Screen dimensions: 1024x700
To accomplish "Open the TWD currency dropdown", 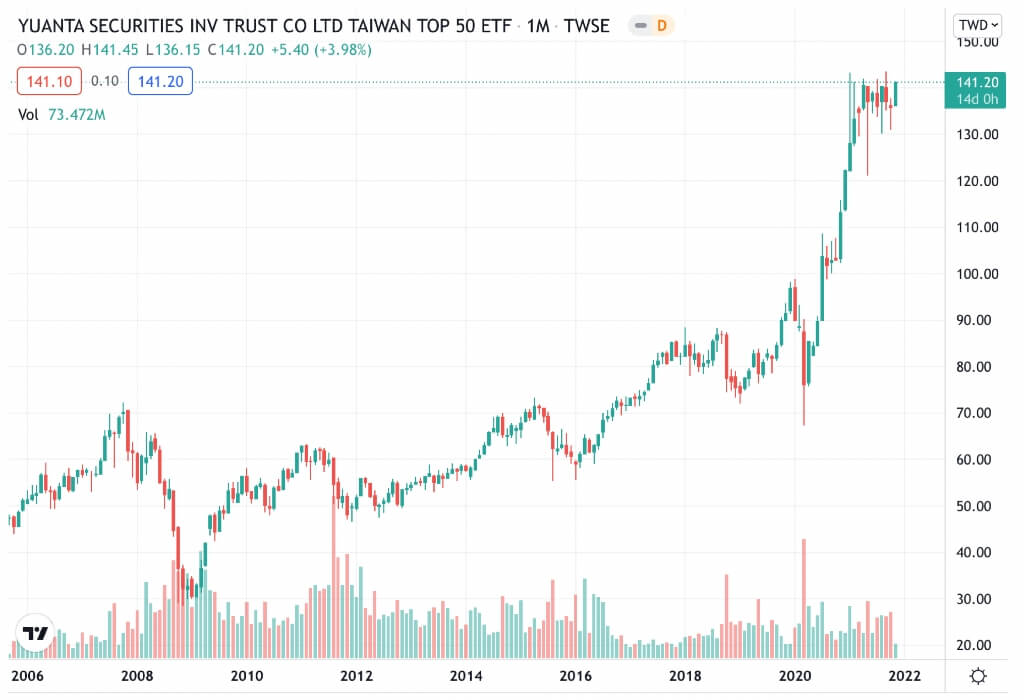I will [x=978, y=25].
